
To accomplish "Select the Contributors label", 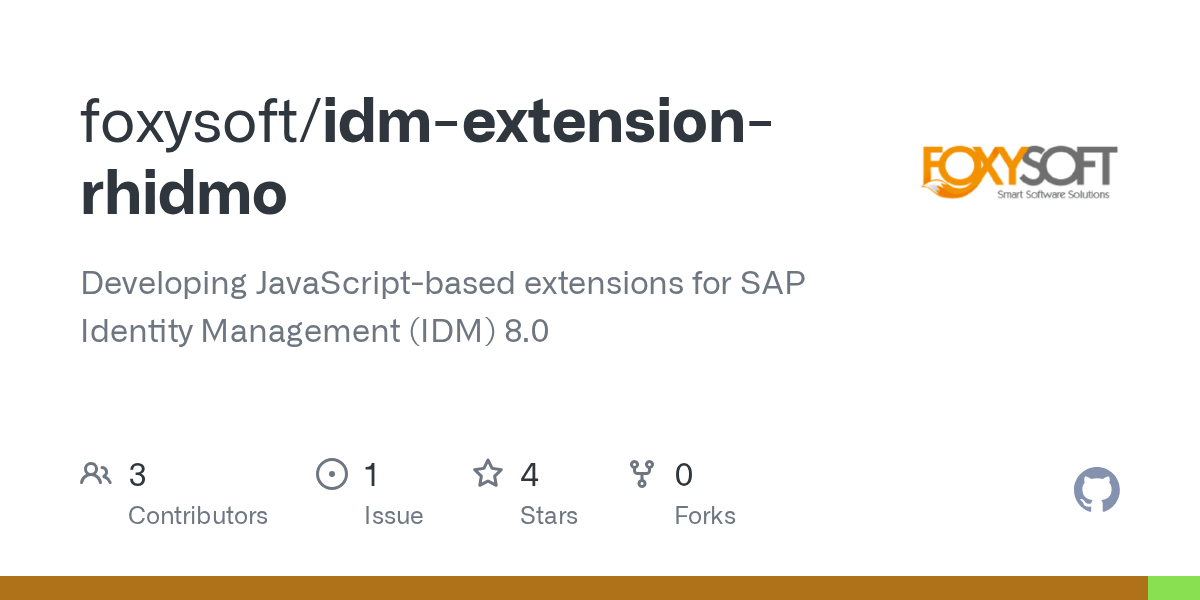I will pyautogui.click(x=198, y=516).
